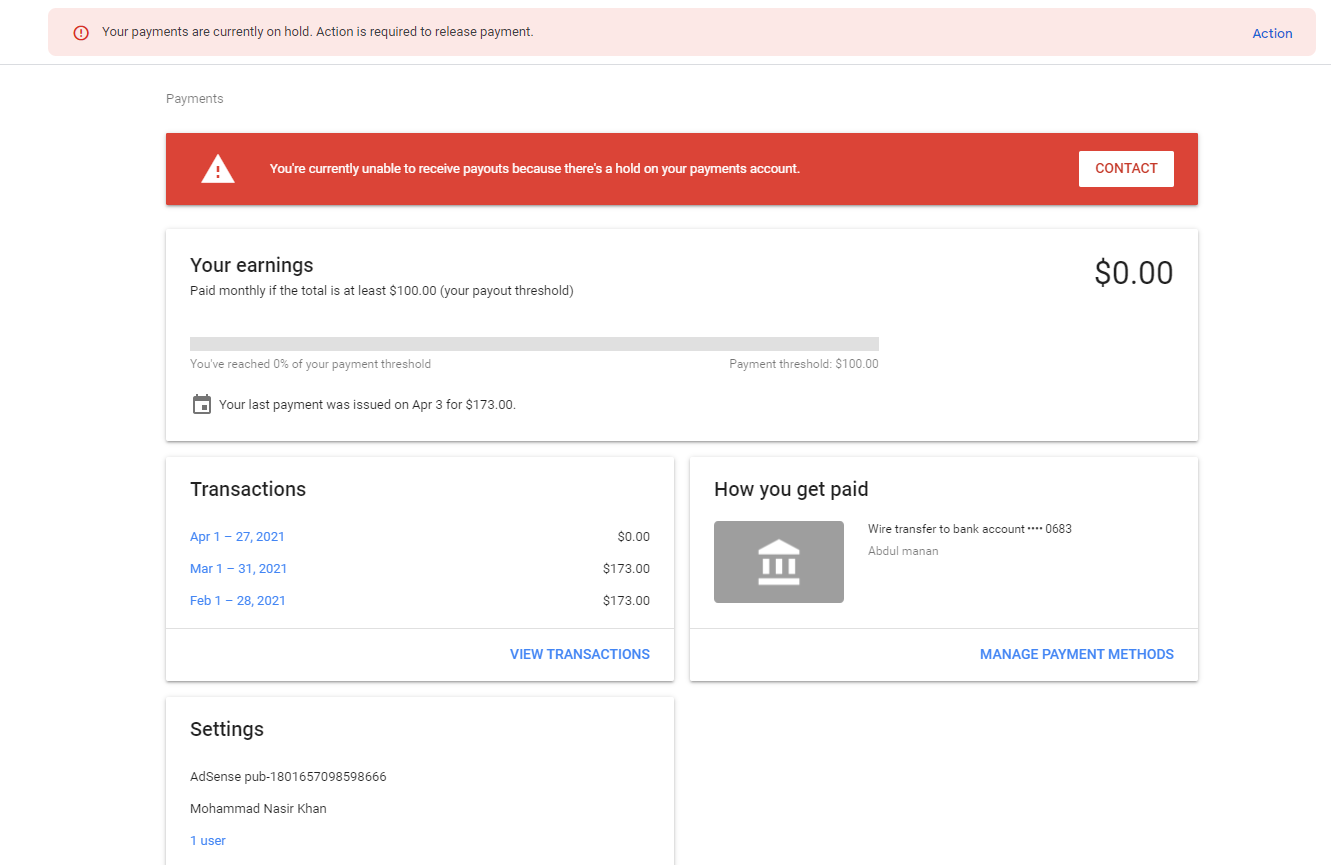Image resolution: width=1331 pixels, height=865 pixels.
Task: Open Feb 1 – 28, 2021 transactions
Action: (238, 601)
